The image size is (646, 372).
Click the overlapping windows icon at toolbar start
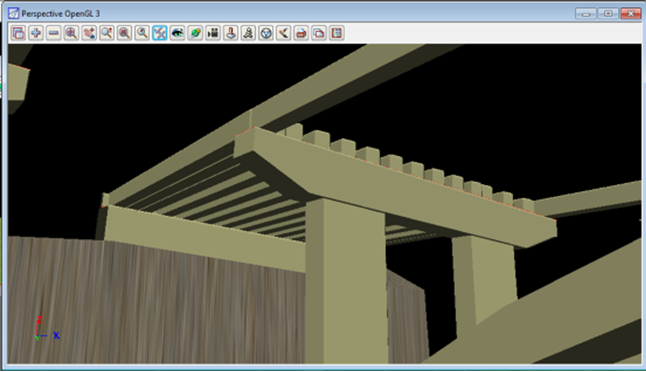pyautogui.click(x=18, y=33)
